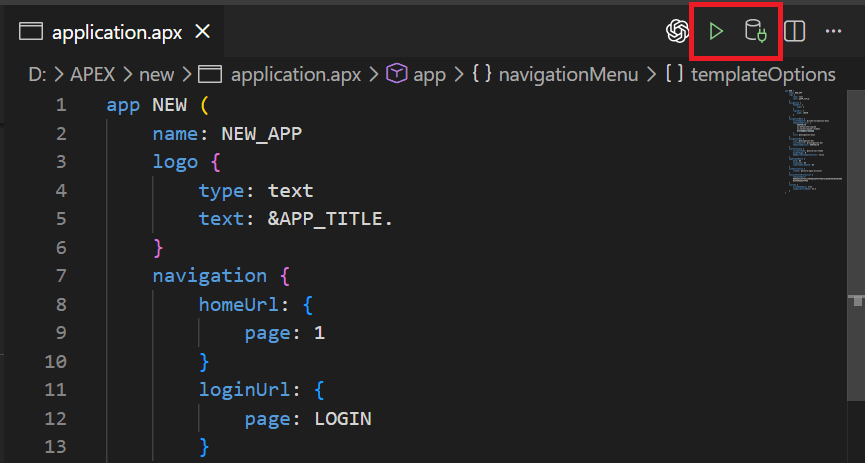Click the 'homeUrl: {' line
865x463 pixels.
pyautogui.click(x=256, y=304)
